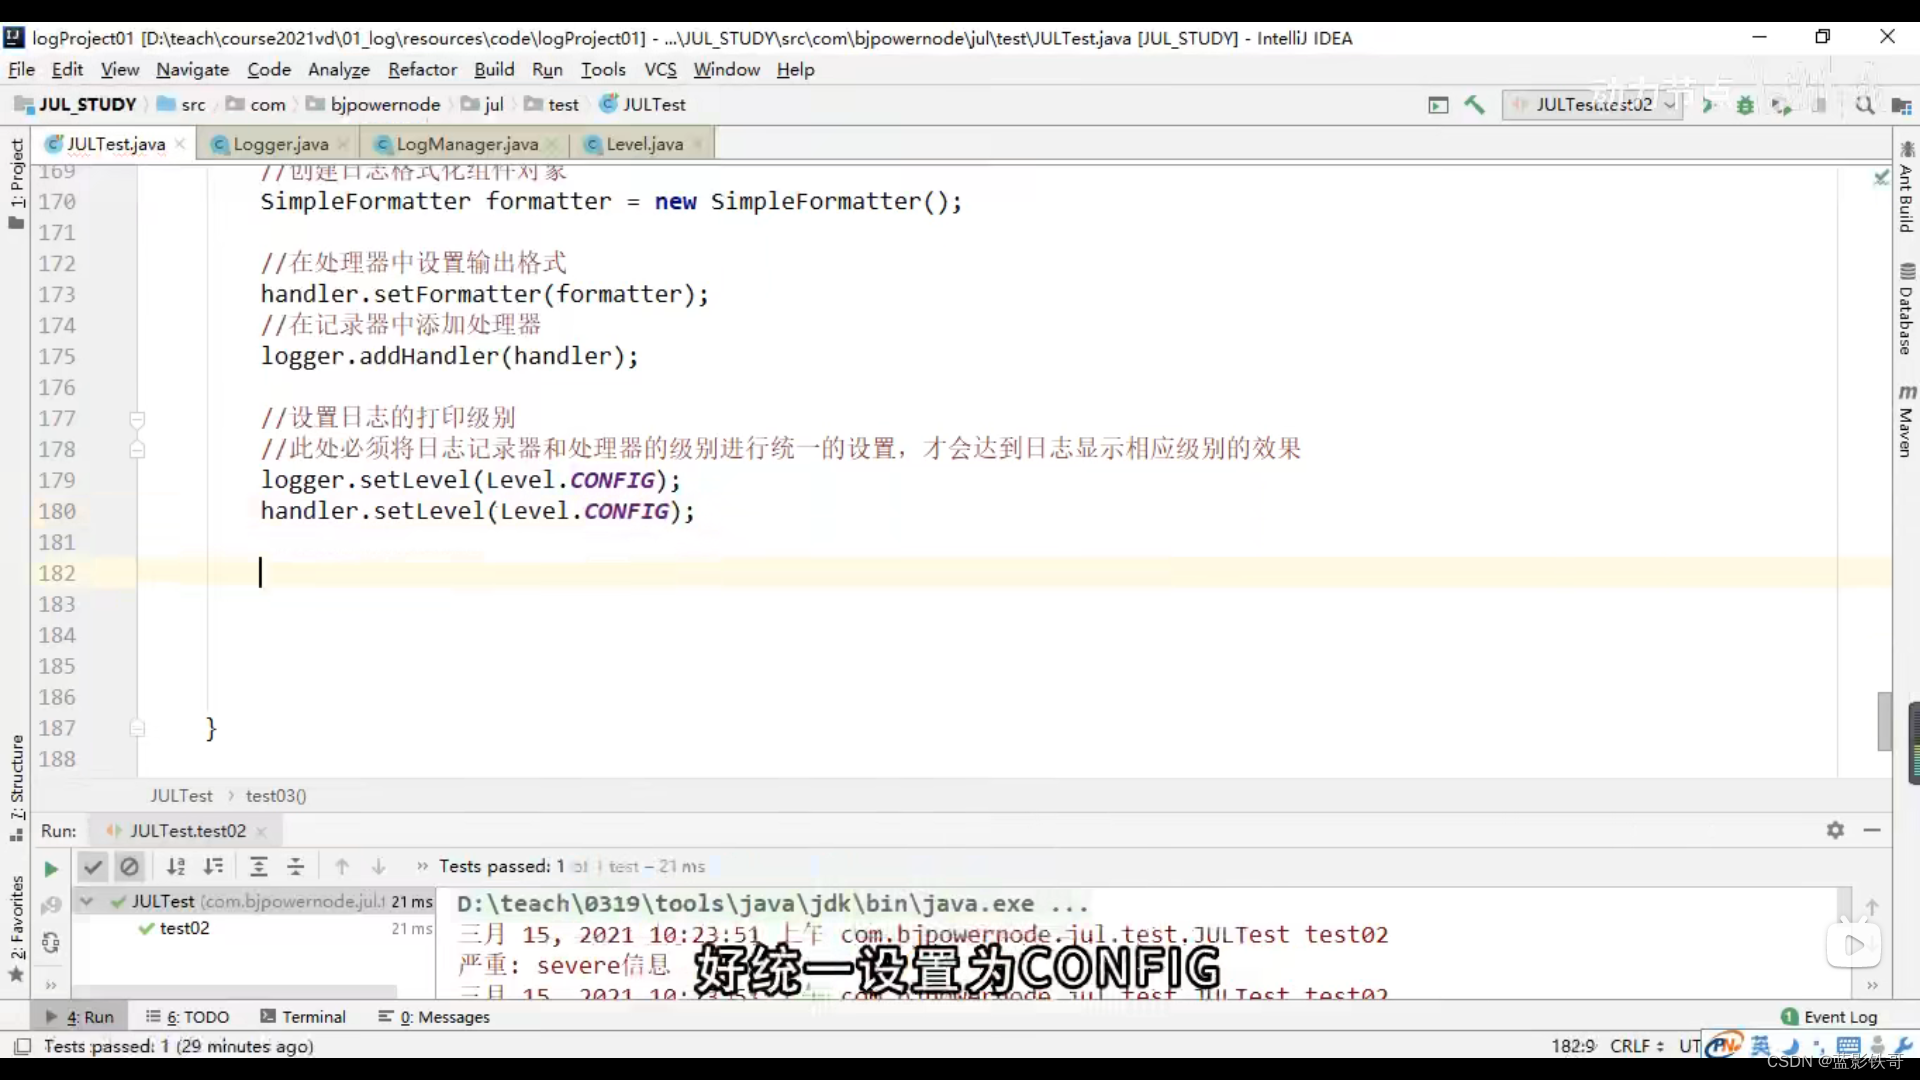Run with coverage icon in toolbar
Screen dimensions: 1920x1080
coord(1782,105)
